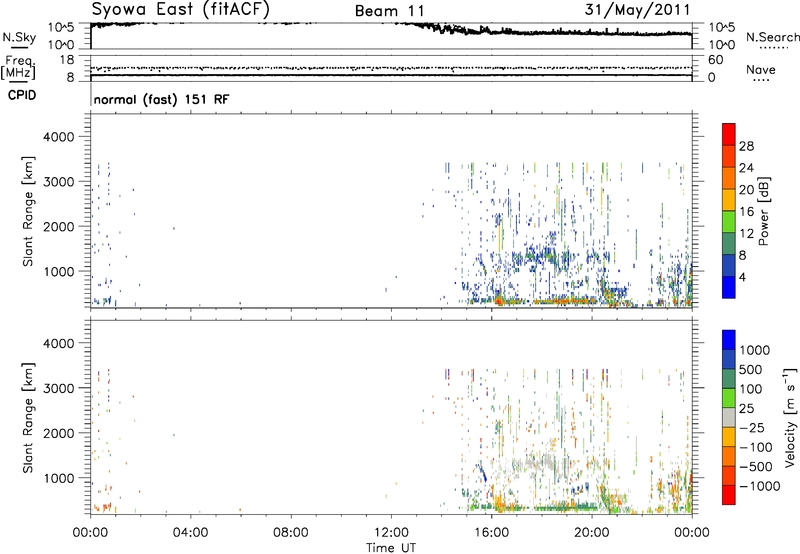The height and width of the screenshot is (554, 800).
Task: Click the left '10^5' noise axis label
Action: [61, 27]
